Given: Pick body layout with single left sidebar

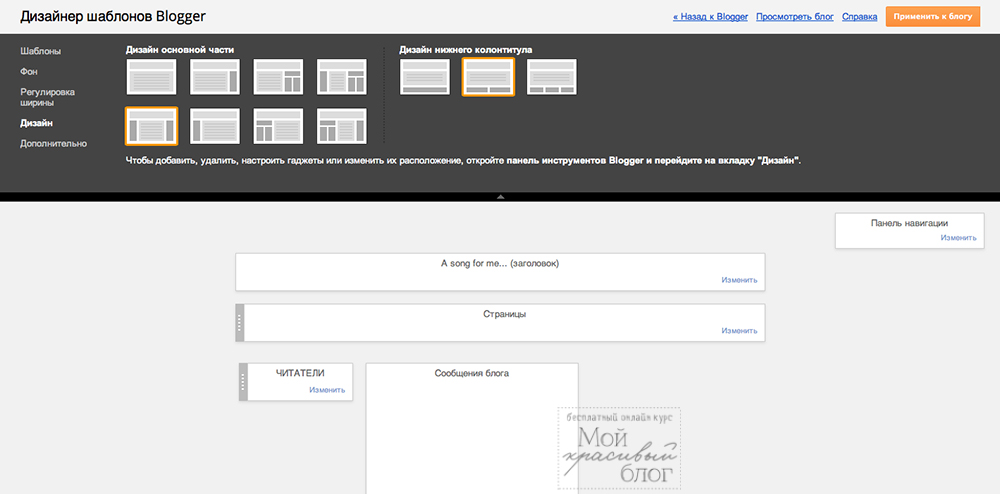Looking at the screenshot, I should click(x=215, y=126).
